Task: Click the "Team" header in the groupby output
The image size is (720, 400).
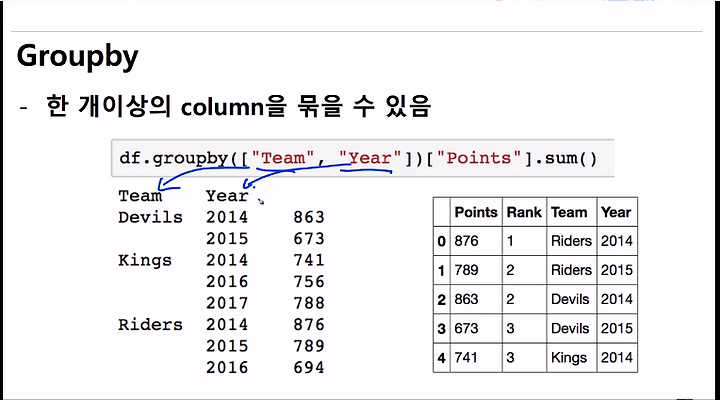Action: pyautogui.click(x=140, y=196)
